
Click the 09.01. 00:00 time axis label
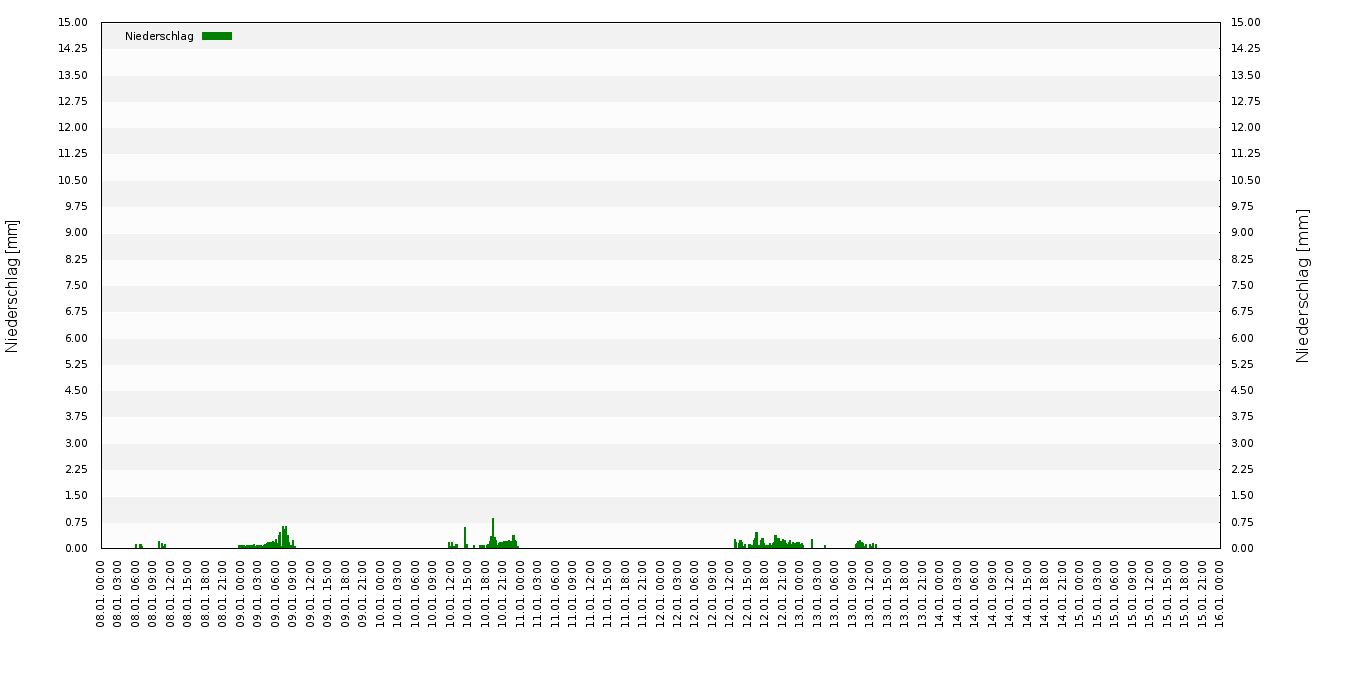tap(241, 594)
